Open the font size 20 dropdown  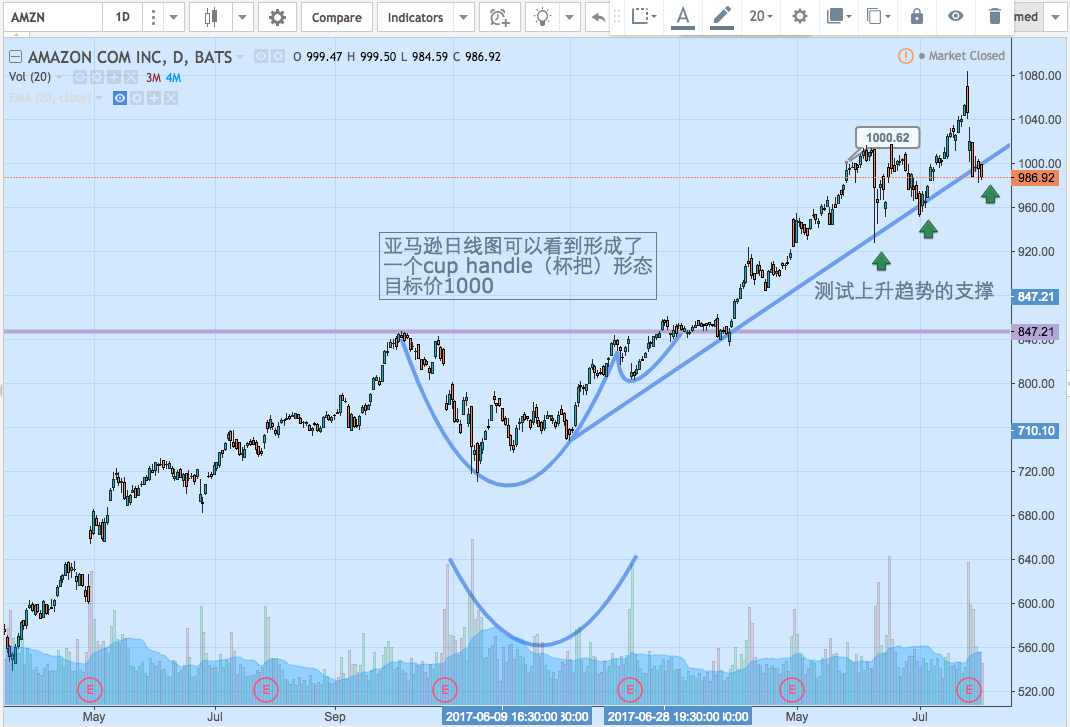coord(760,16)
